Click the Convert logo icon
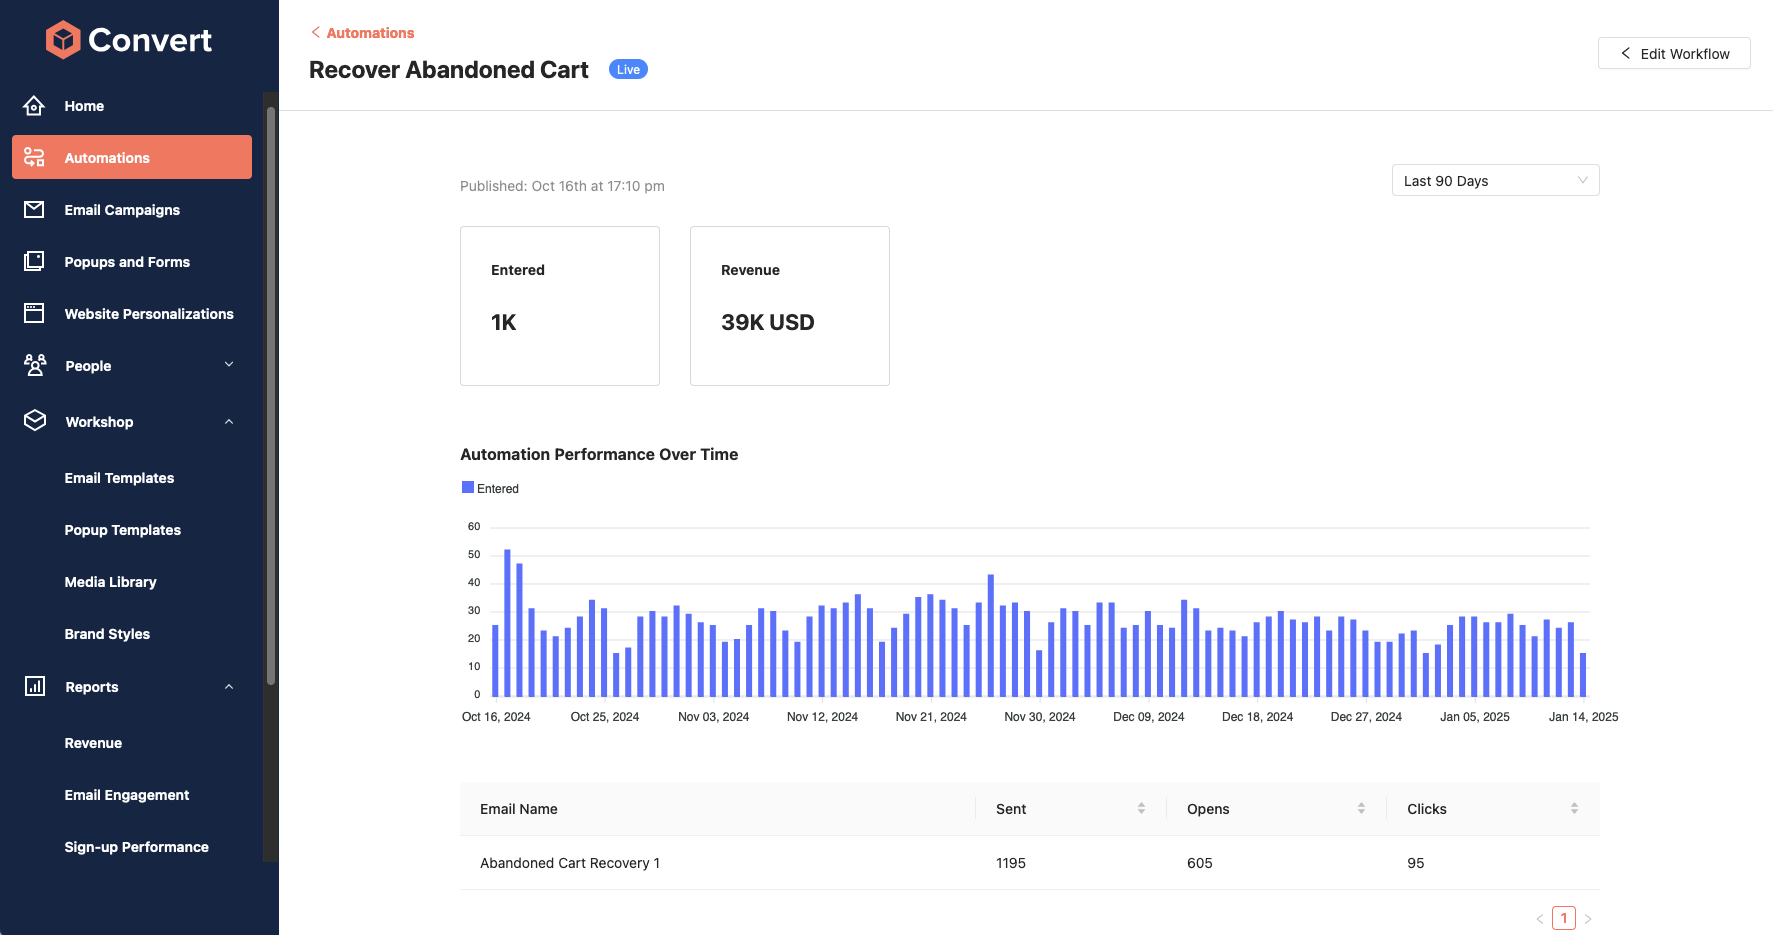The width and height of the screenshot is (1773, 935). click(63, 40)
